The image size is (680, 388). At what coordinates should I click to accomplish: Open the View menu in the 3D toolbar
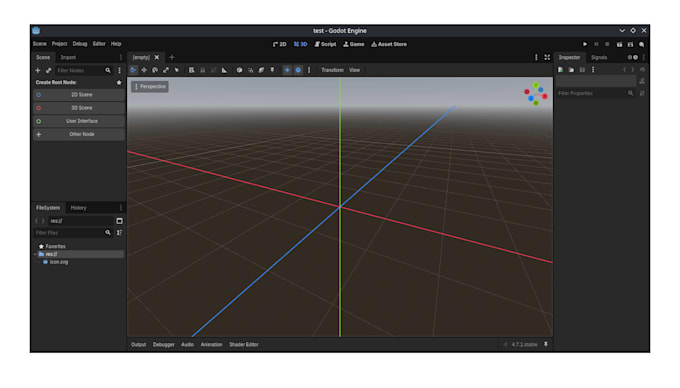[354, 70]
